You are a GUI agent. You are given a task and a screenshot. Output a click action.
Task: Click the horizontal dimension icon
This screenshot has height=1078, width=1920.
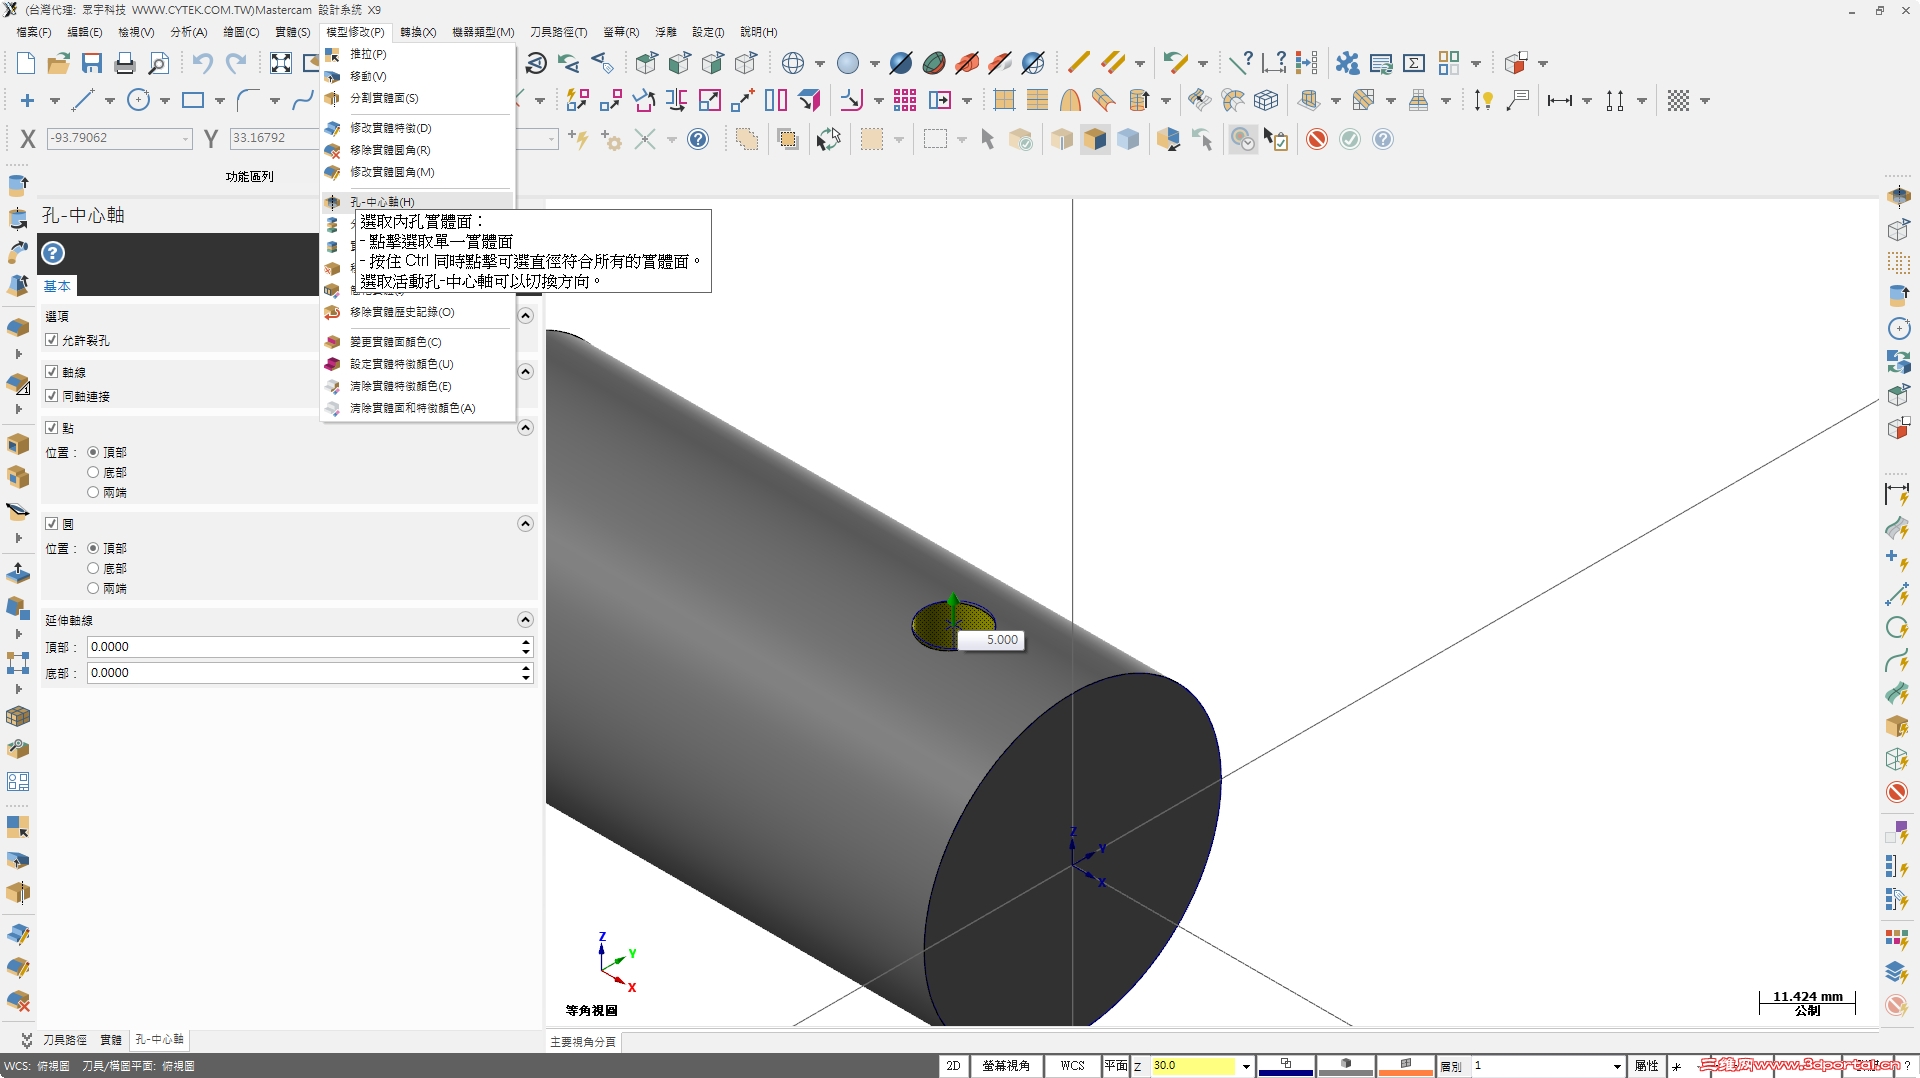point(1559,100)
